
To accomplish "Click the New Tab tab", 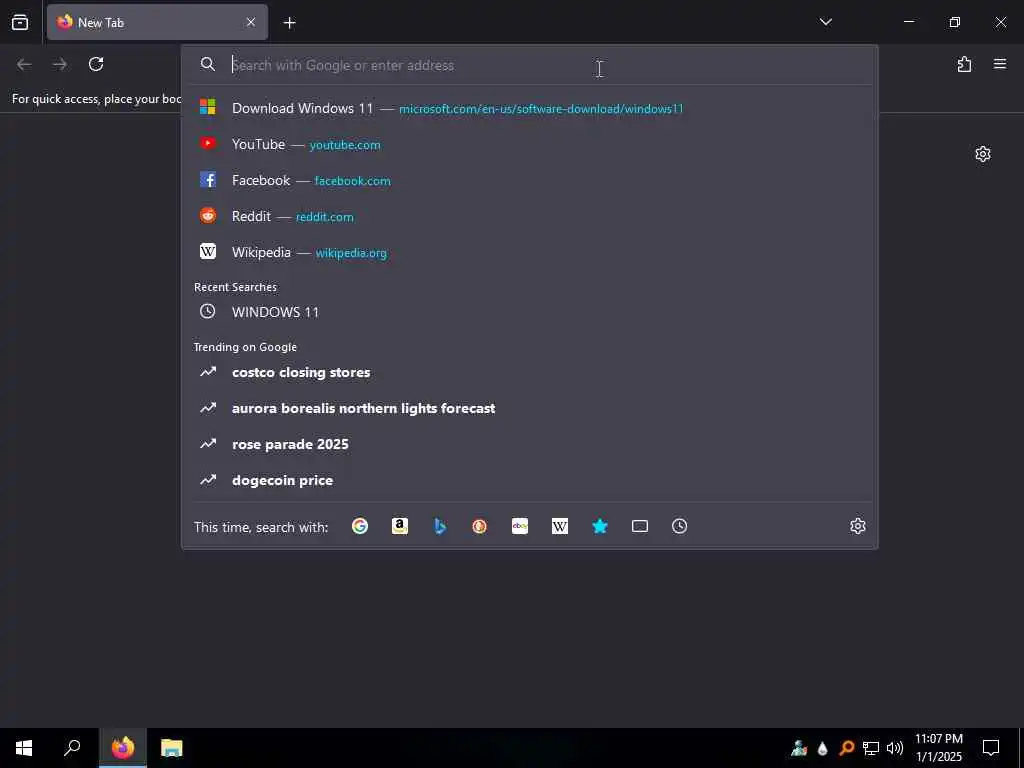I will click(x=157, y=22).
